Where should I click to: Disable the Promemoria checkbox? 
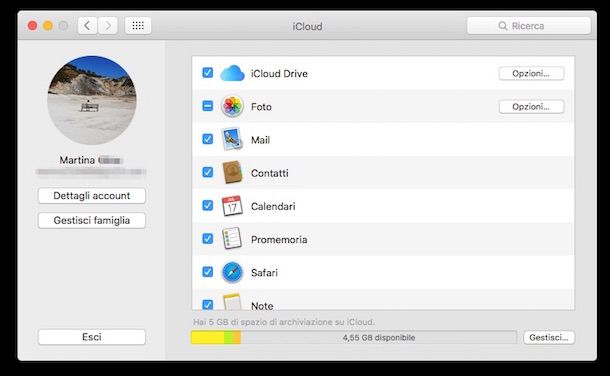click(208, 238)
